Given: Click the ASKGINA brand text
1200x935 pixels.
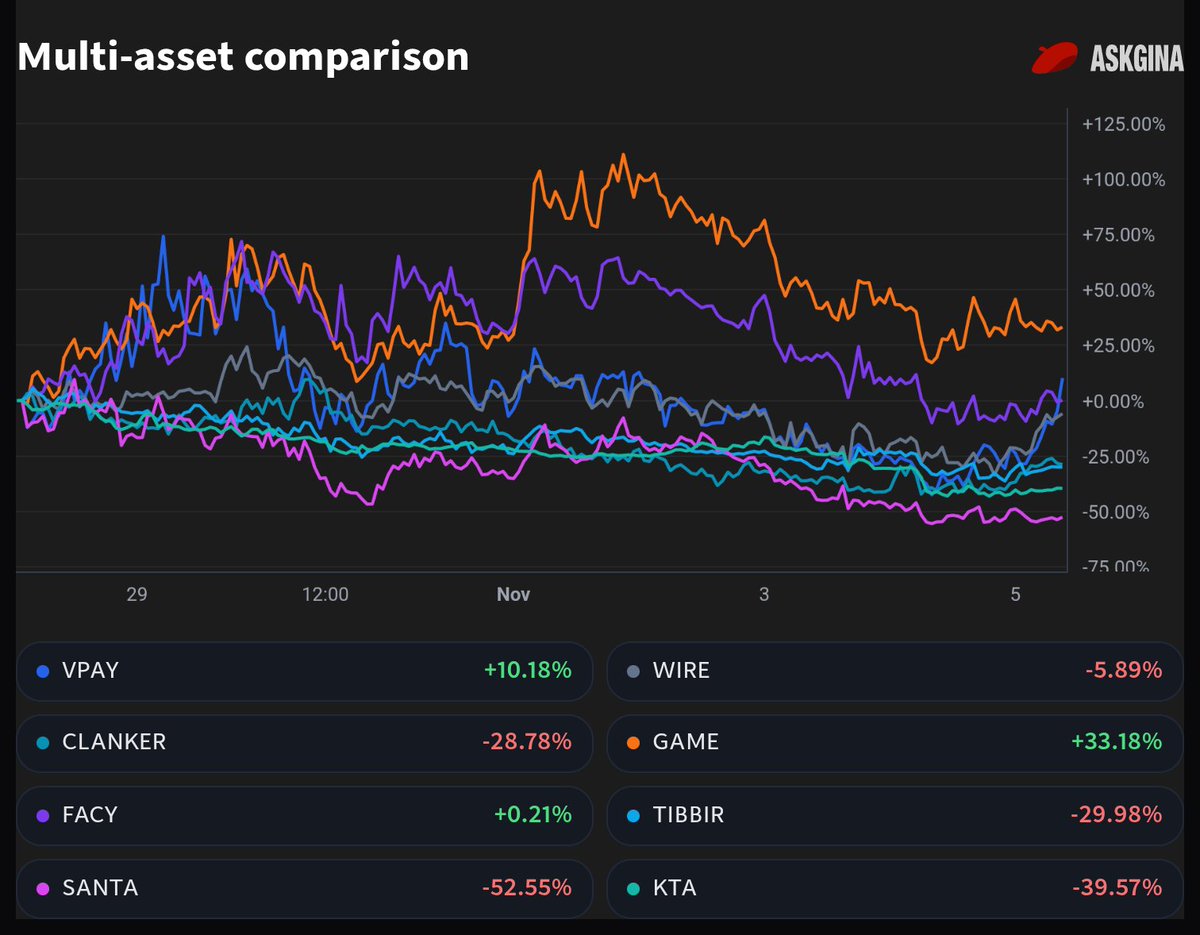Looking at the screenshot, I should 1136,60.
